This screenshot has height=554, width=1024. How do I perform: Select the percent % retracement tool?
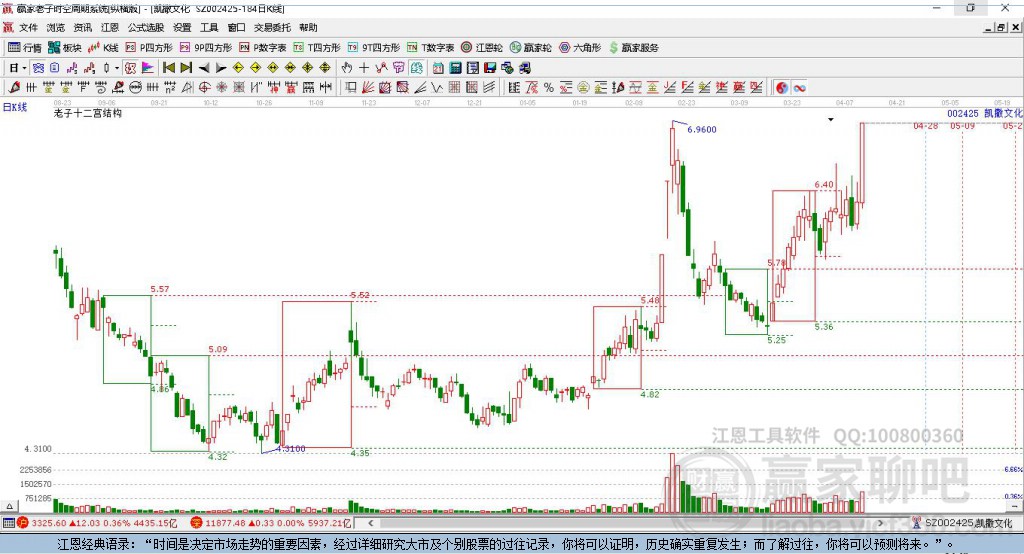549,88
